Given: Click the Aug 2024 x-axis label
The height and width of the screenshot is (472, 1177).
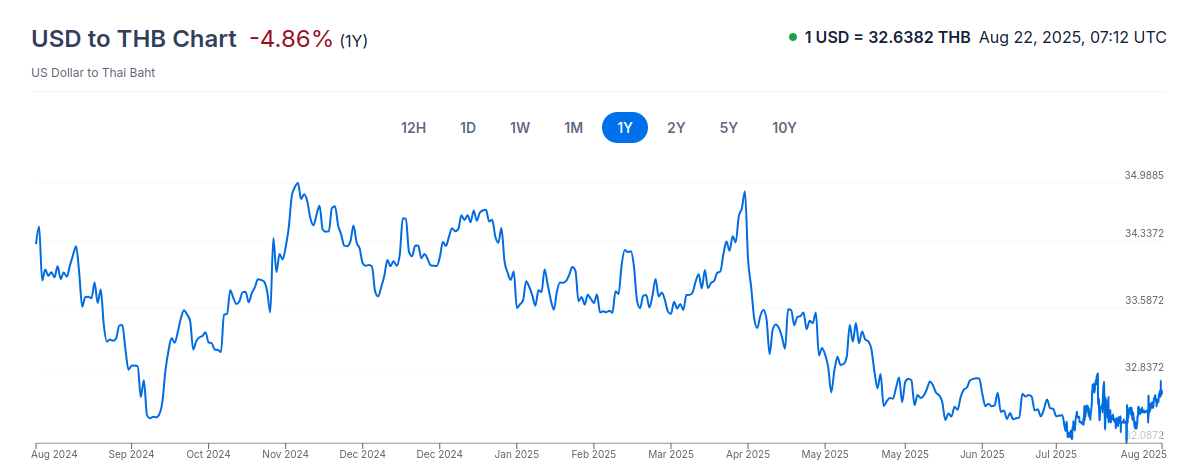Looking at the screenshot, I should [56, 455].
